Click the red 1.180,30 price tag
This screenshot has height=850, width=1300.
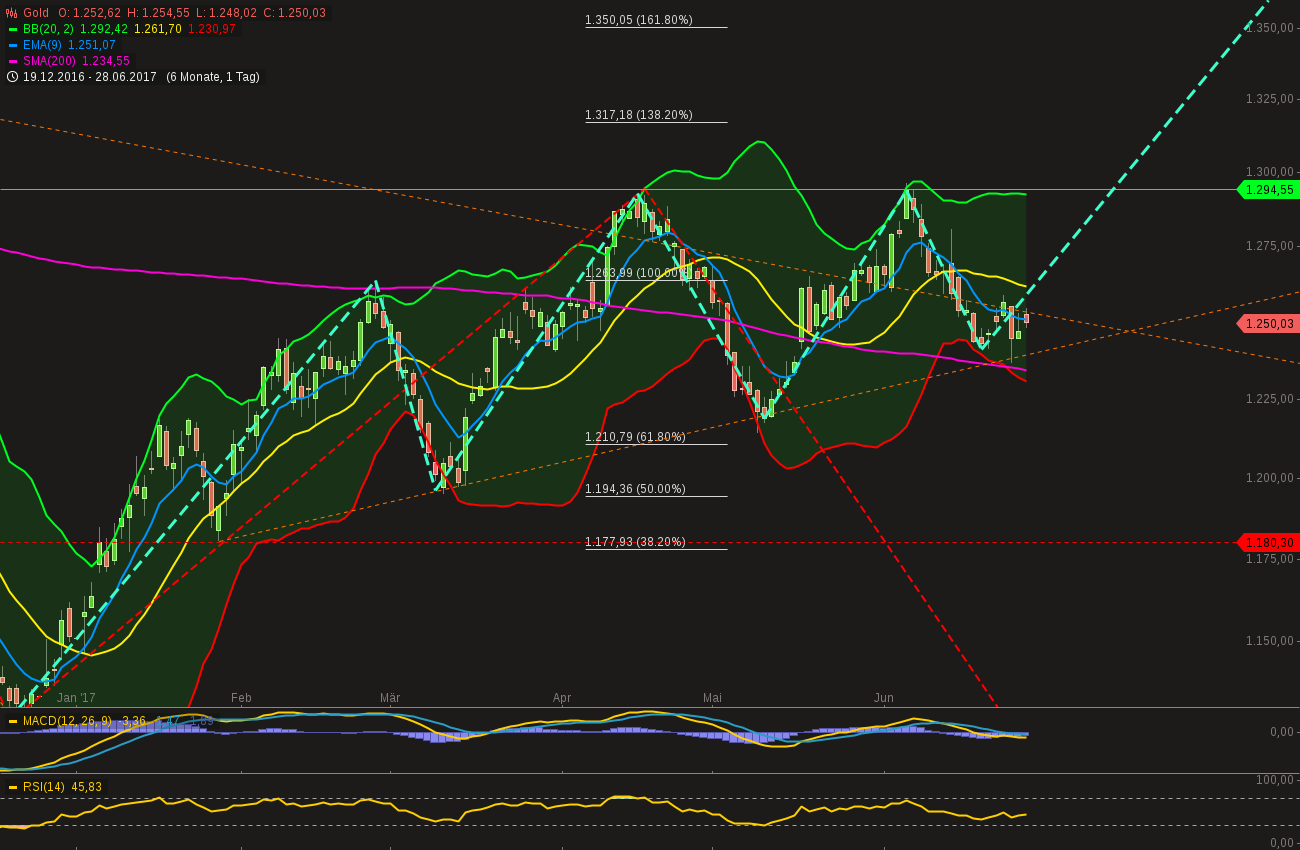pyautogui.click(x=1268, y=542)
